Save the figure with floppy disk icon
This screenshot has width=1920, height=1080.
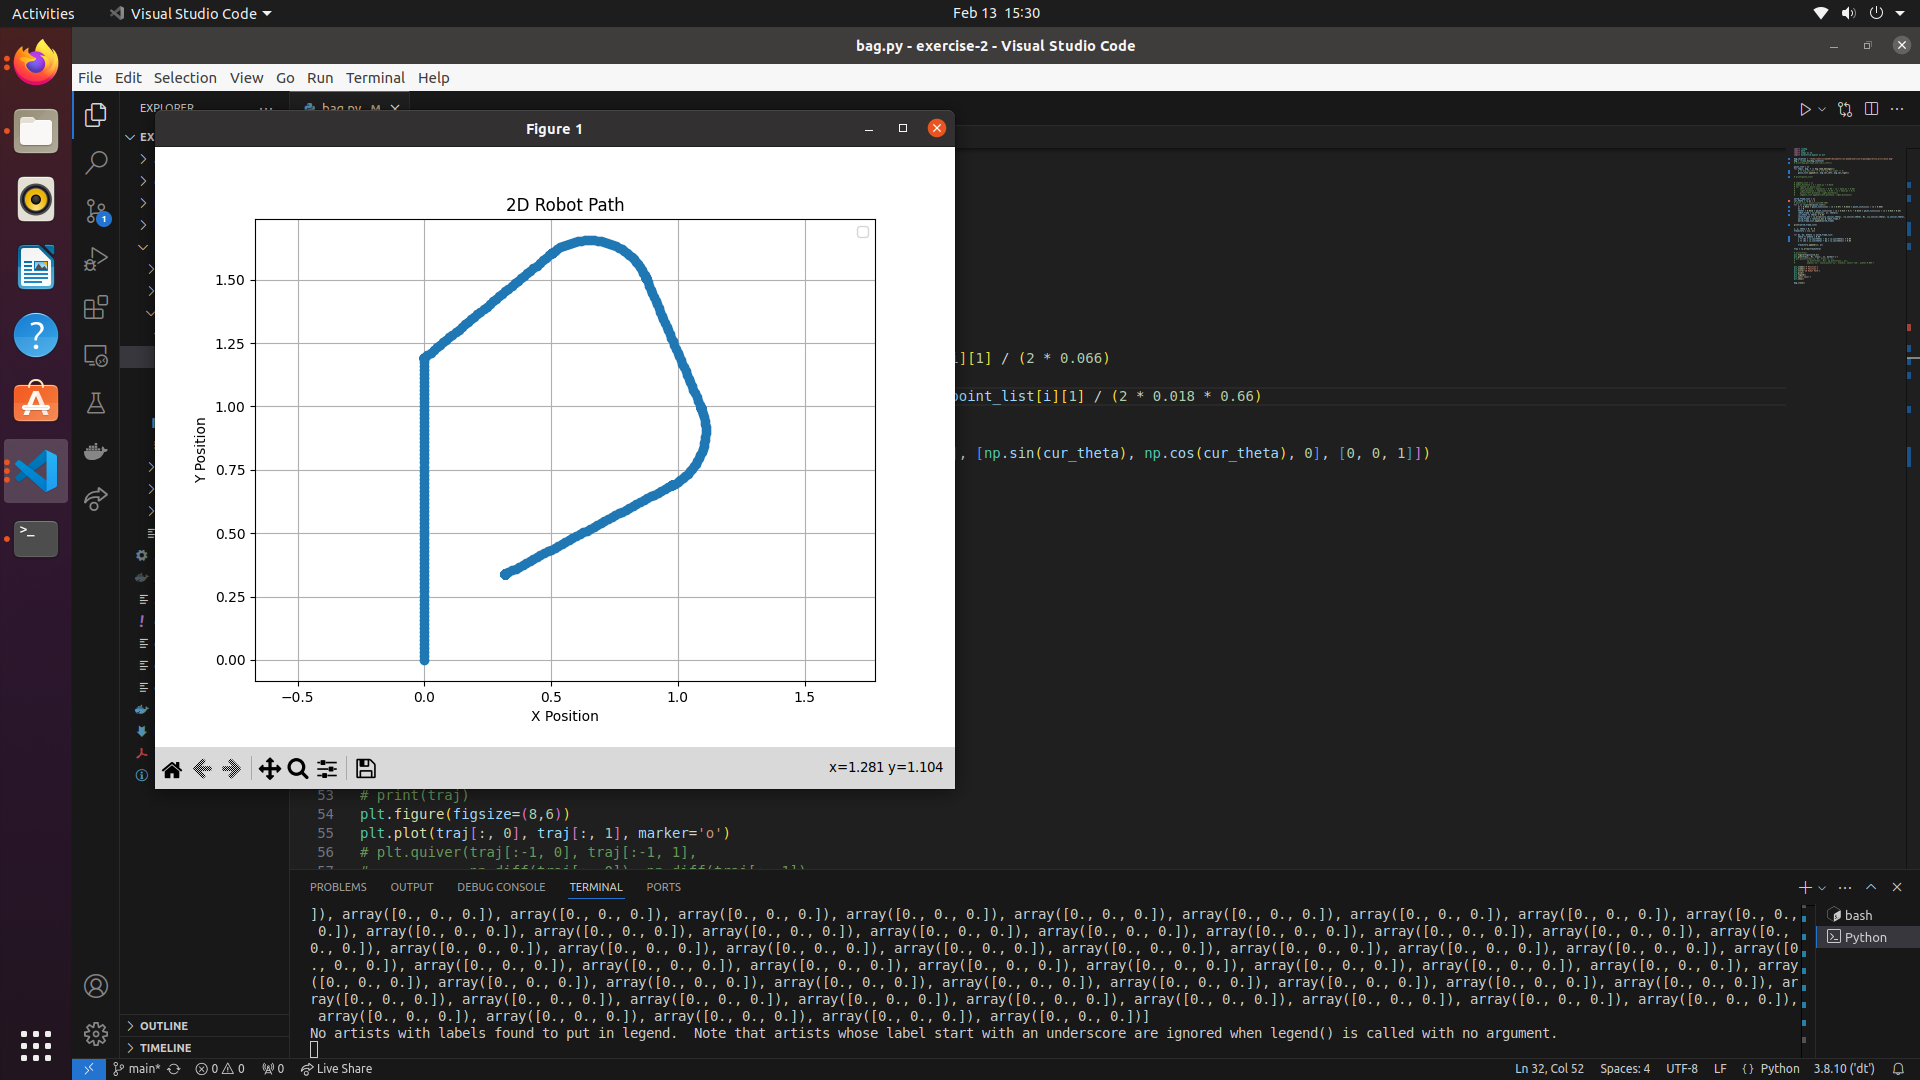pyautogui.click(x=366, y=769)
